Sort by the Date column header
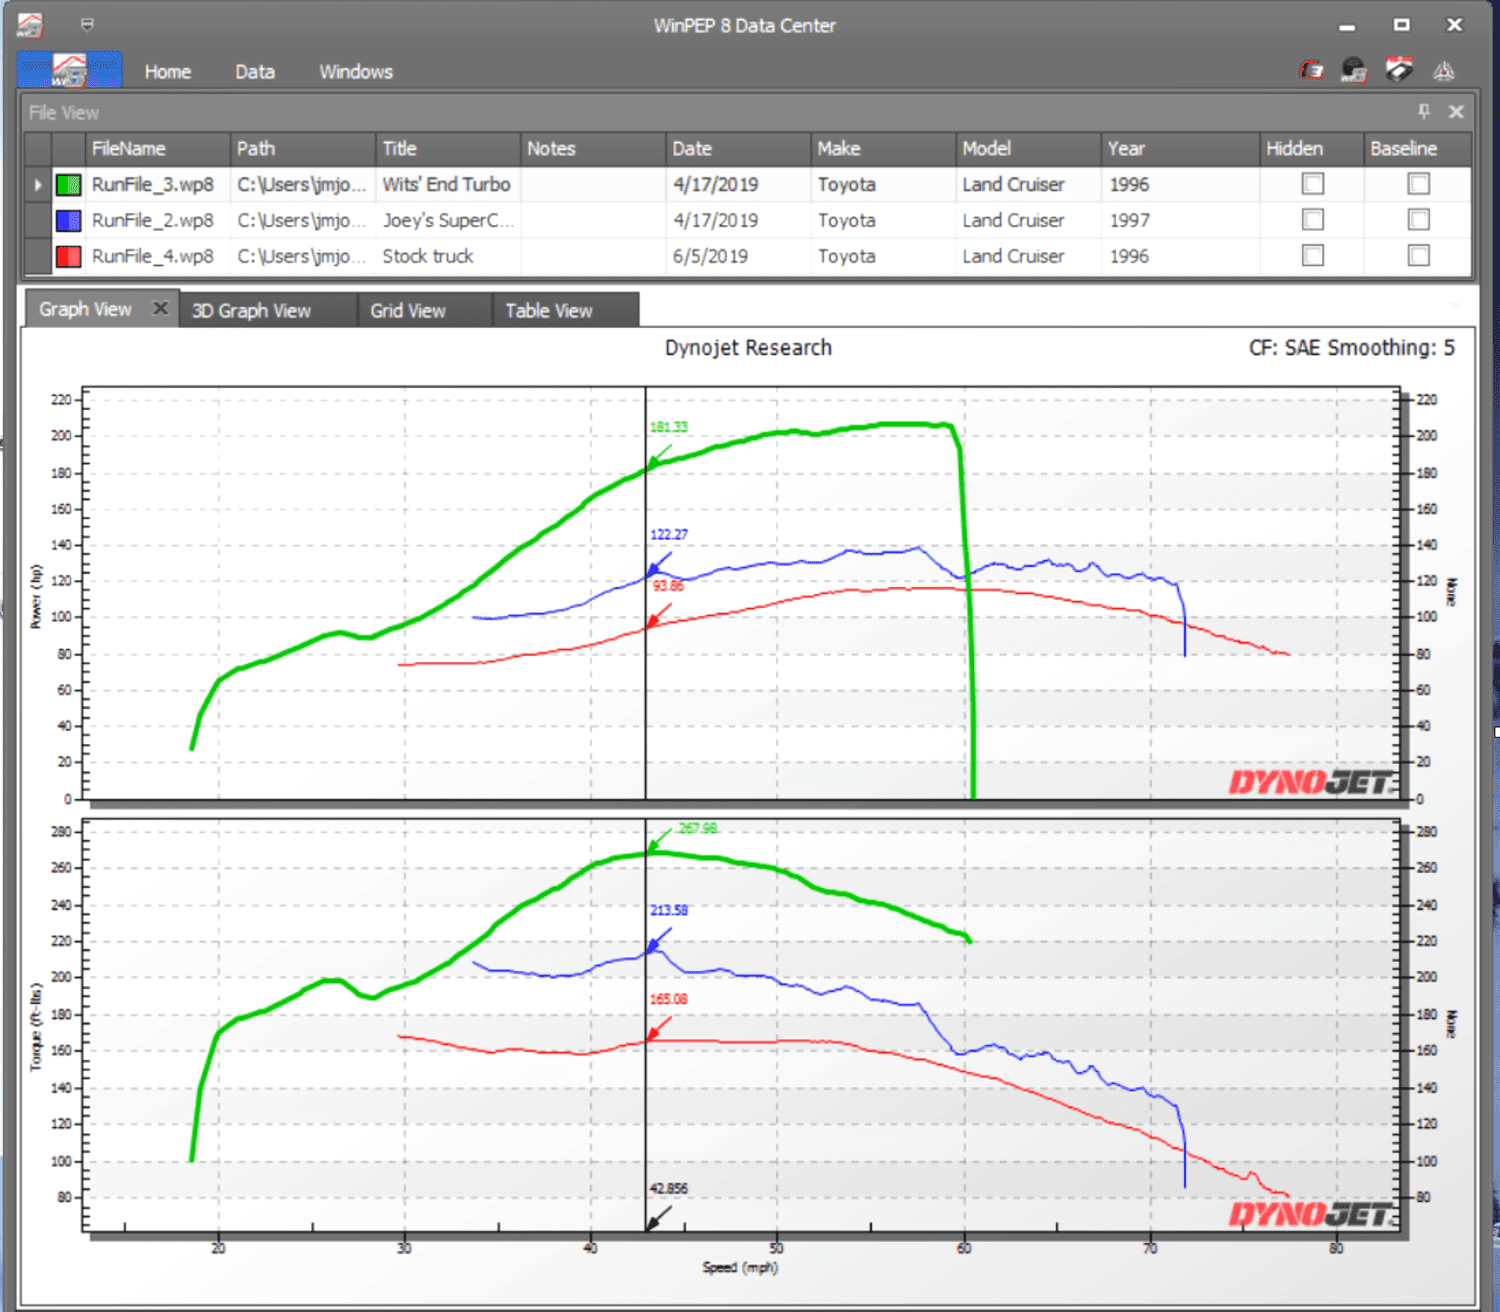Viewport: 1500px width, 1312px height. (x=738, y=148)
